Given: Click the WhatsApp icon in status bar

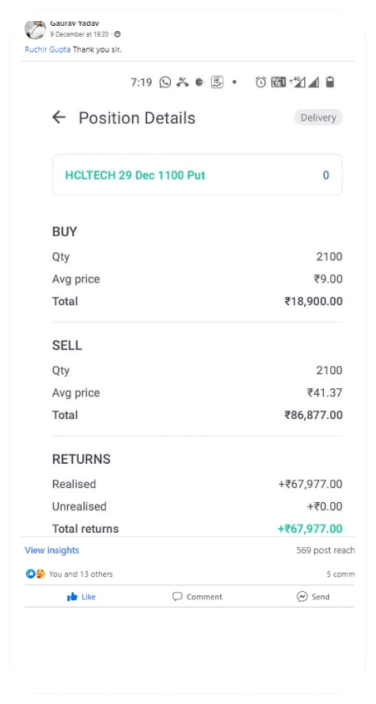Looking at the screenshot, I should click(165, 82).
